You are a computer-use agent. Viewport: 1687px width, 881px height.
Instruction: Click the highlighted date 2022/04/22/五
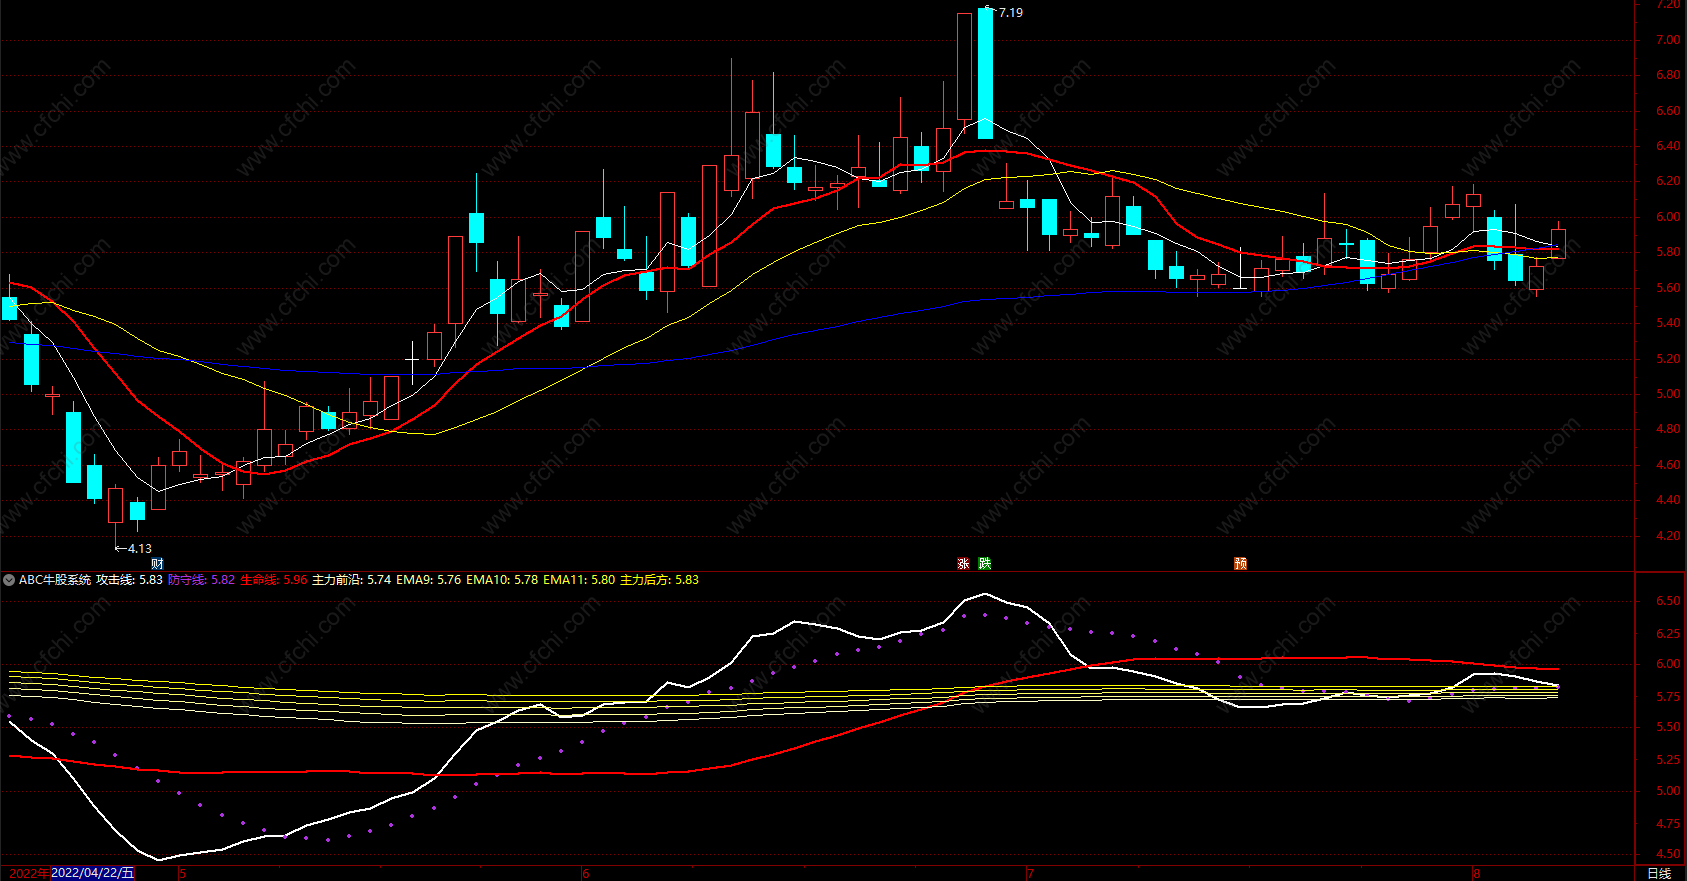coord(92,873)
